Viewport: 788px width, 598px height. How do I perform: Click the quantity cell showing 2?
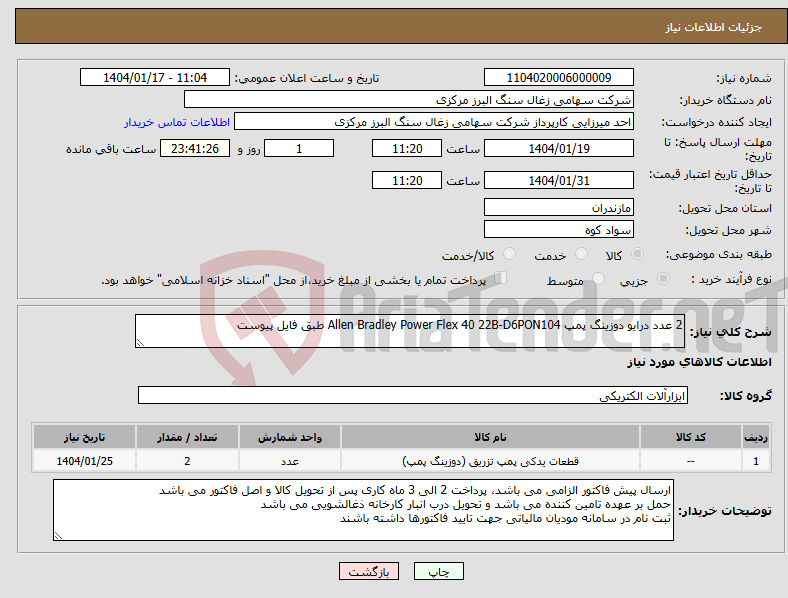187,461
